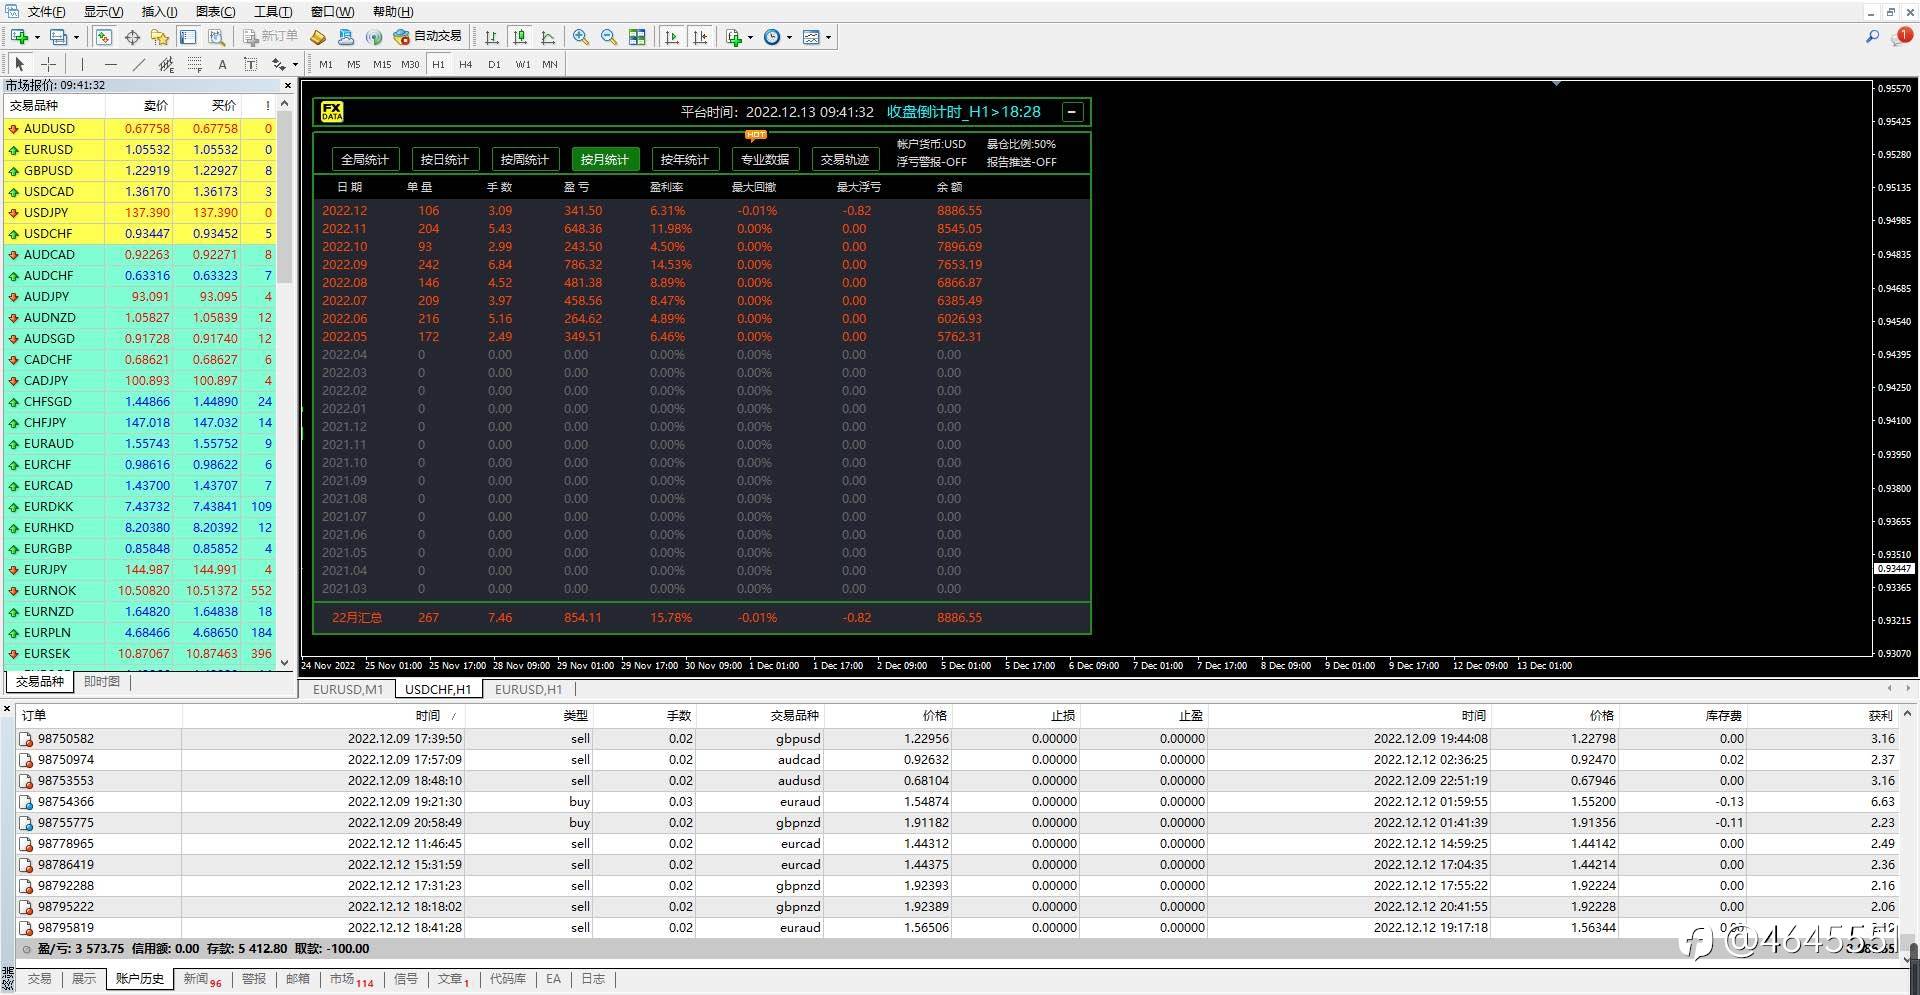Switch chart to candlestick display
Viewport: 1920px width, 995px height.
[x=519, y=37]
